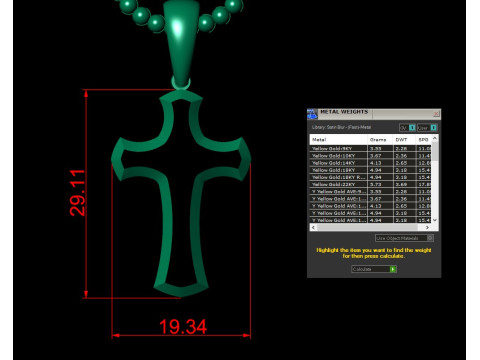The width and height of the screenshot is (480, 360).
Task: Click the horizontal scroll left arrow
Action: tap(313, 227)
